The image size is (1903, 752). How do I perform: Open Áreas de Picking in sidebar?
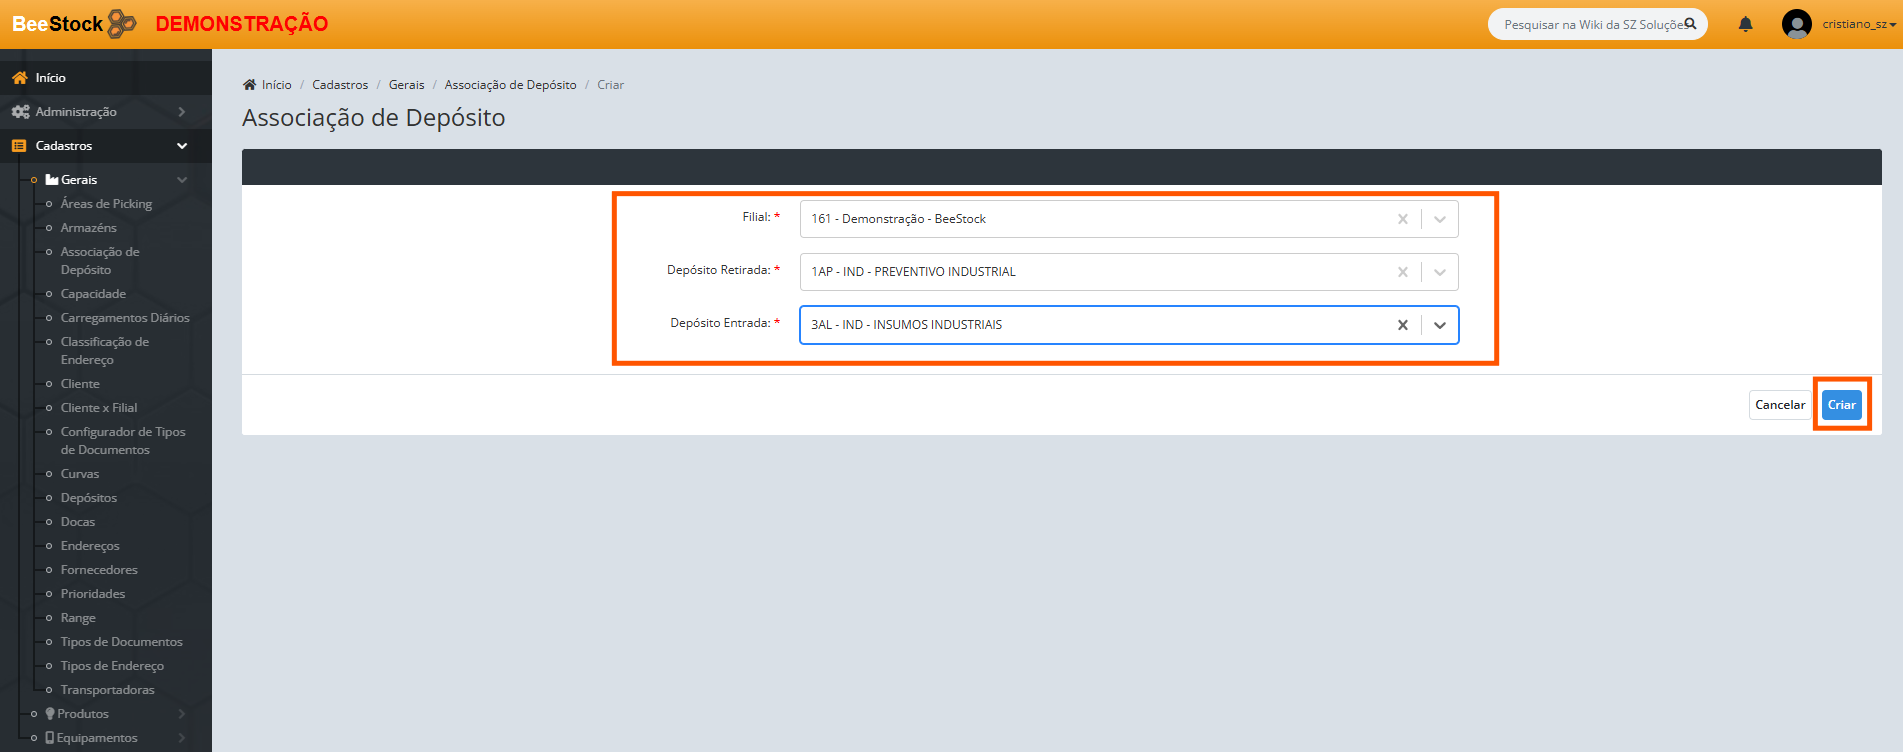(106, 204)
